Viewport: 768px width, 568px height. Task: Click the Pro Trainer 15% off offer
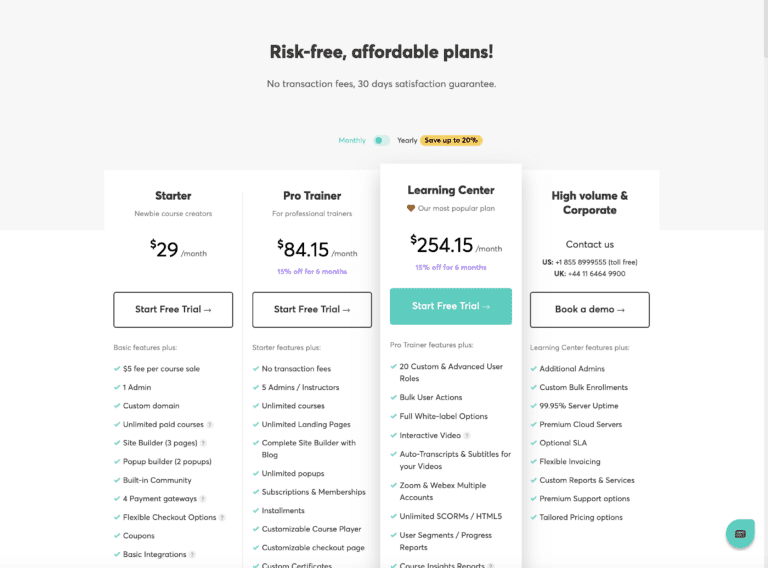(x=312, y=272)
